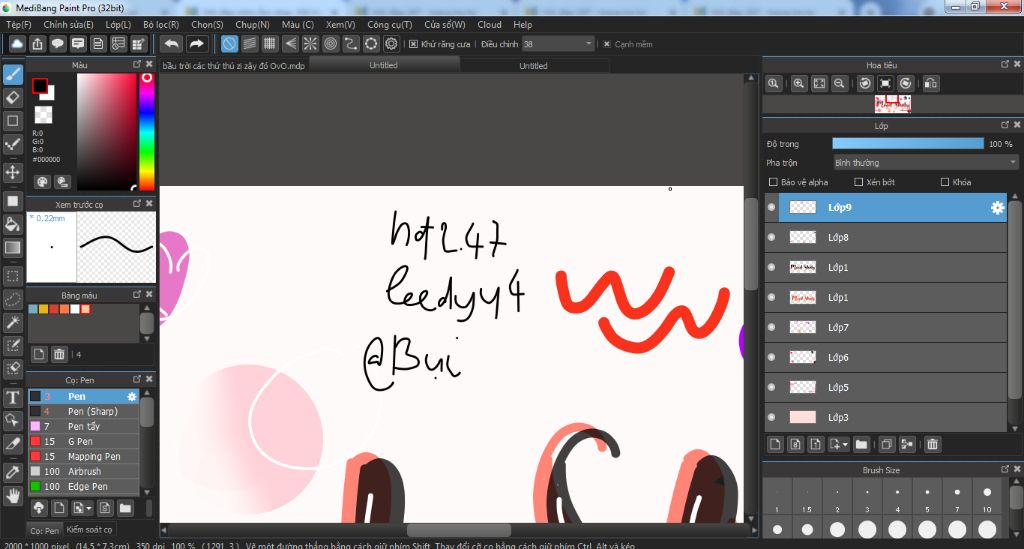Add a layer folder in layer panel
The image size is (1024, 549).
point(861,445)
